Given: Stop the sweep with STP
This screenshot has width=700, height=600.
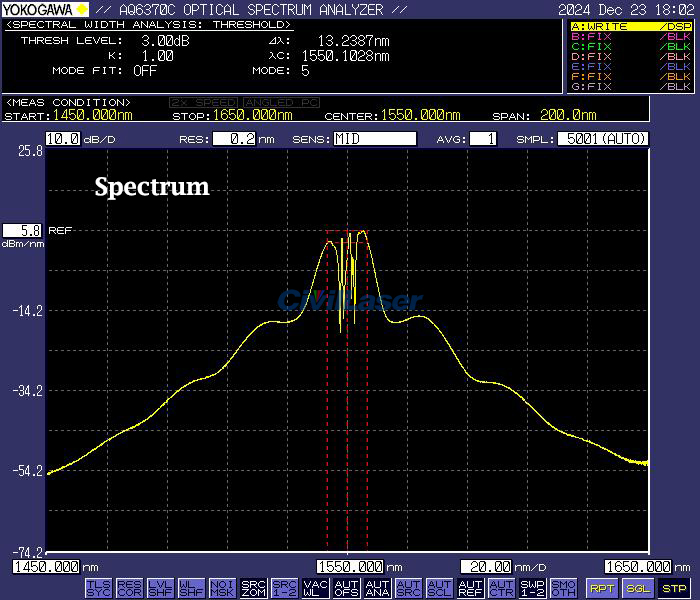Looking at the screenshot, I should [x=674, y=588].
